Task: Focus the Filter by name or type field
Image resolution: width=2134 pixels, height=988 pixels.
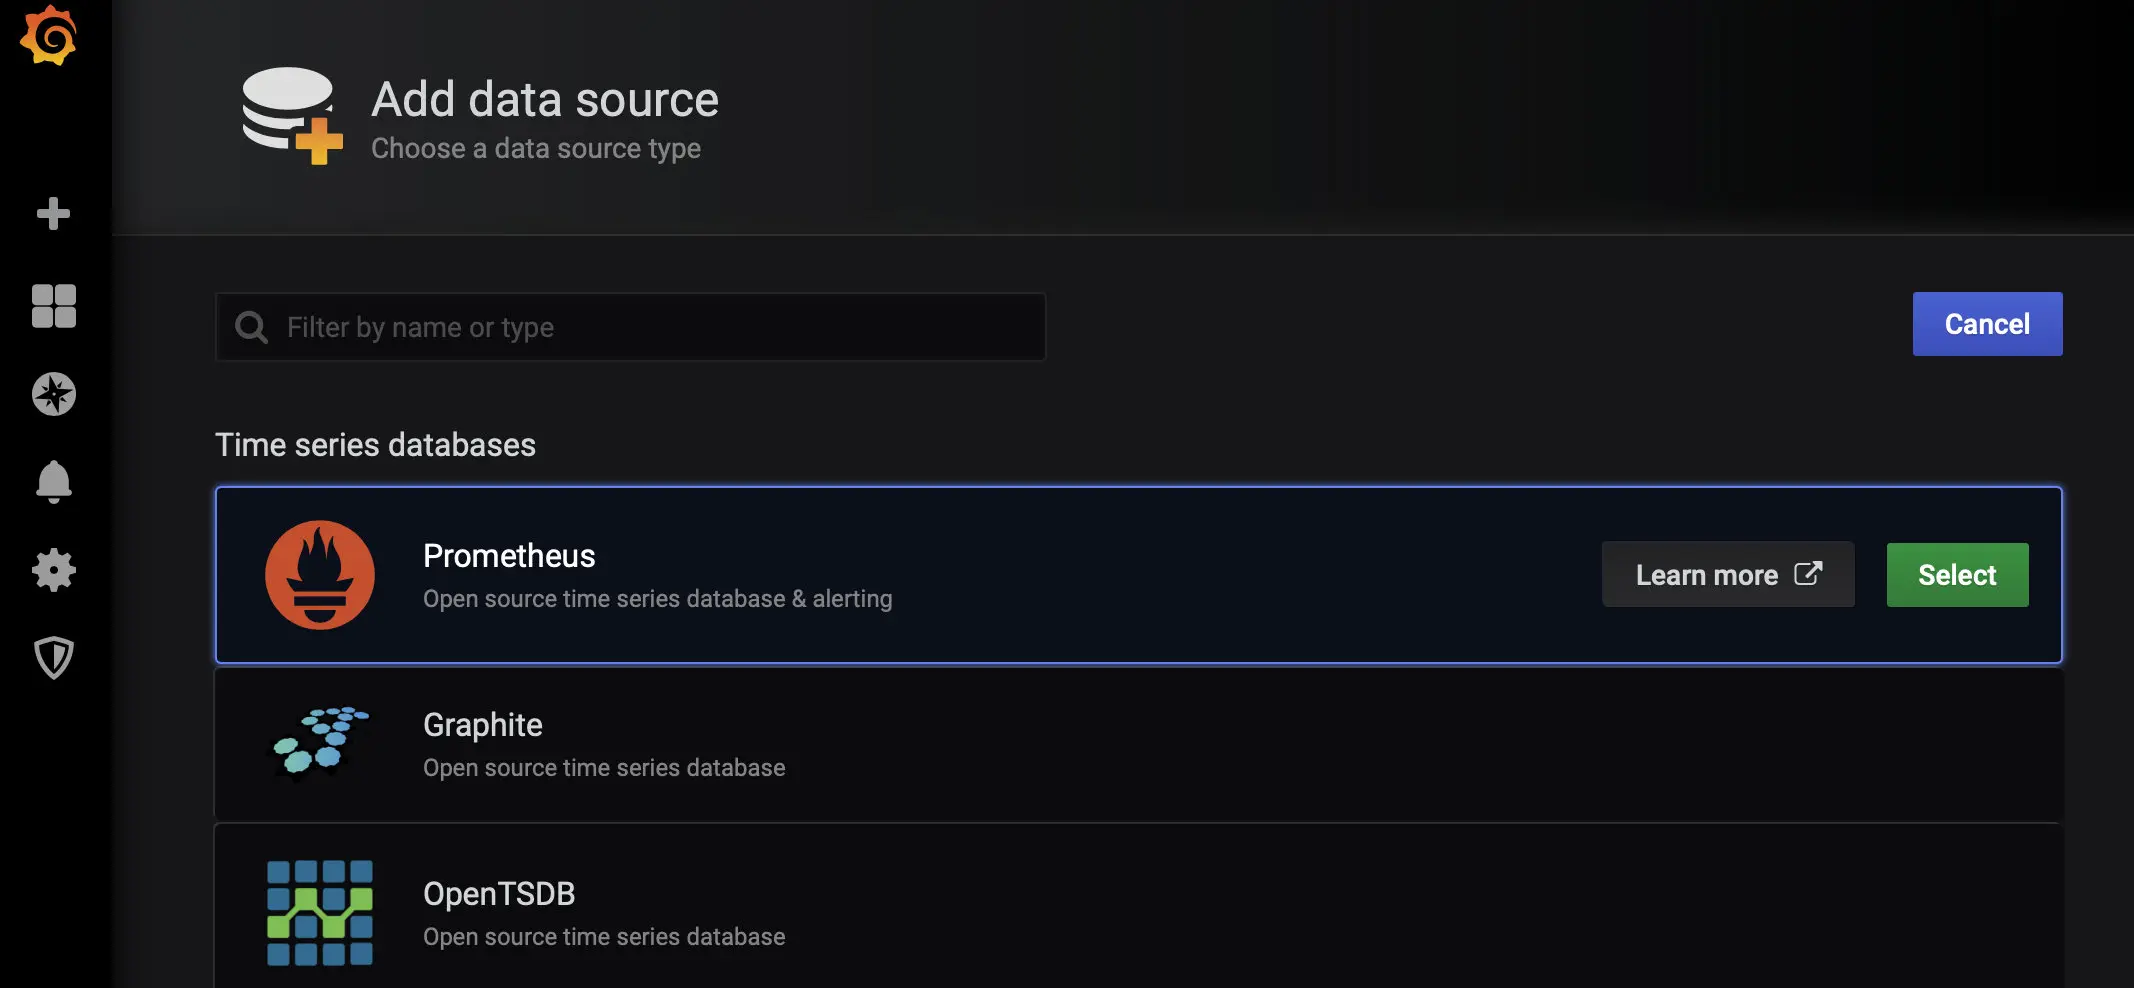Action: (631, 327)
